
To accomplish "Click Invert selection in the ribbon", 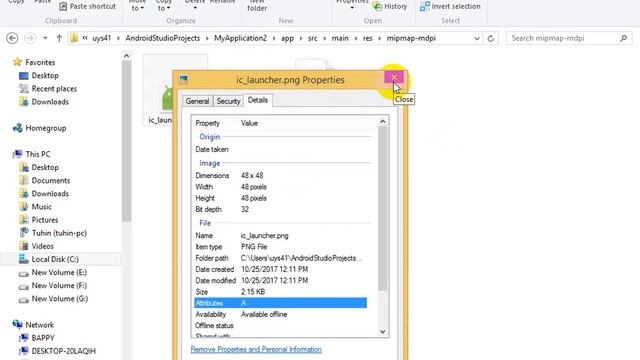I will [450, 6].
